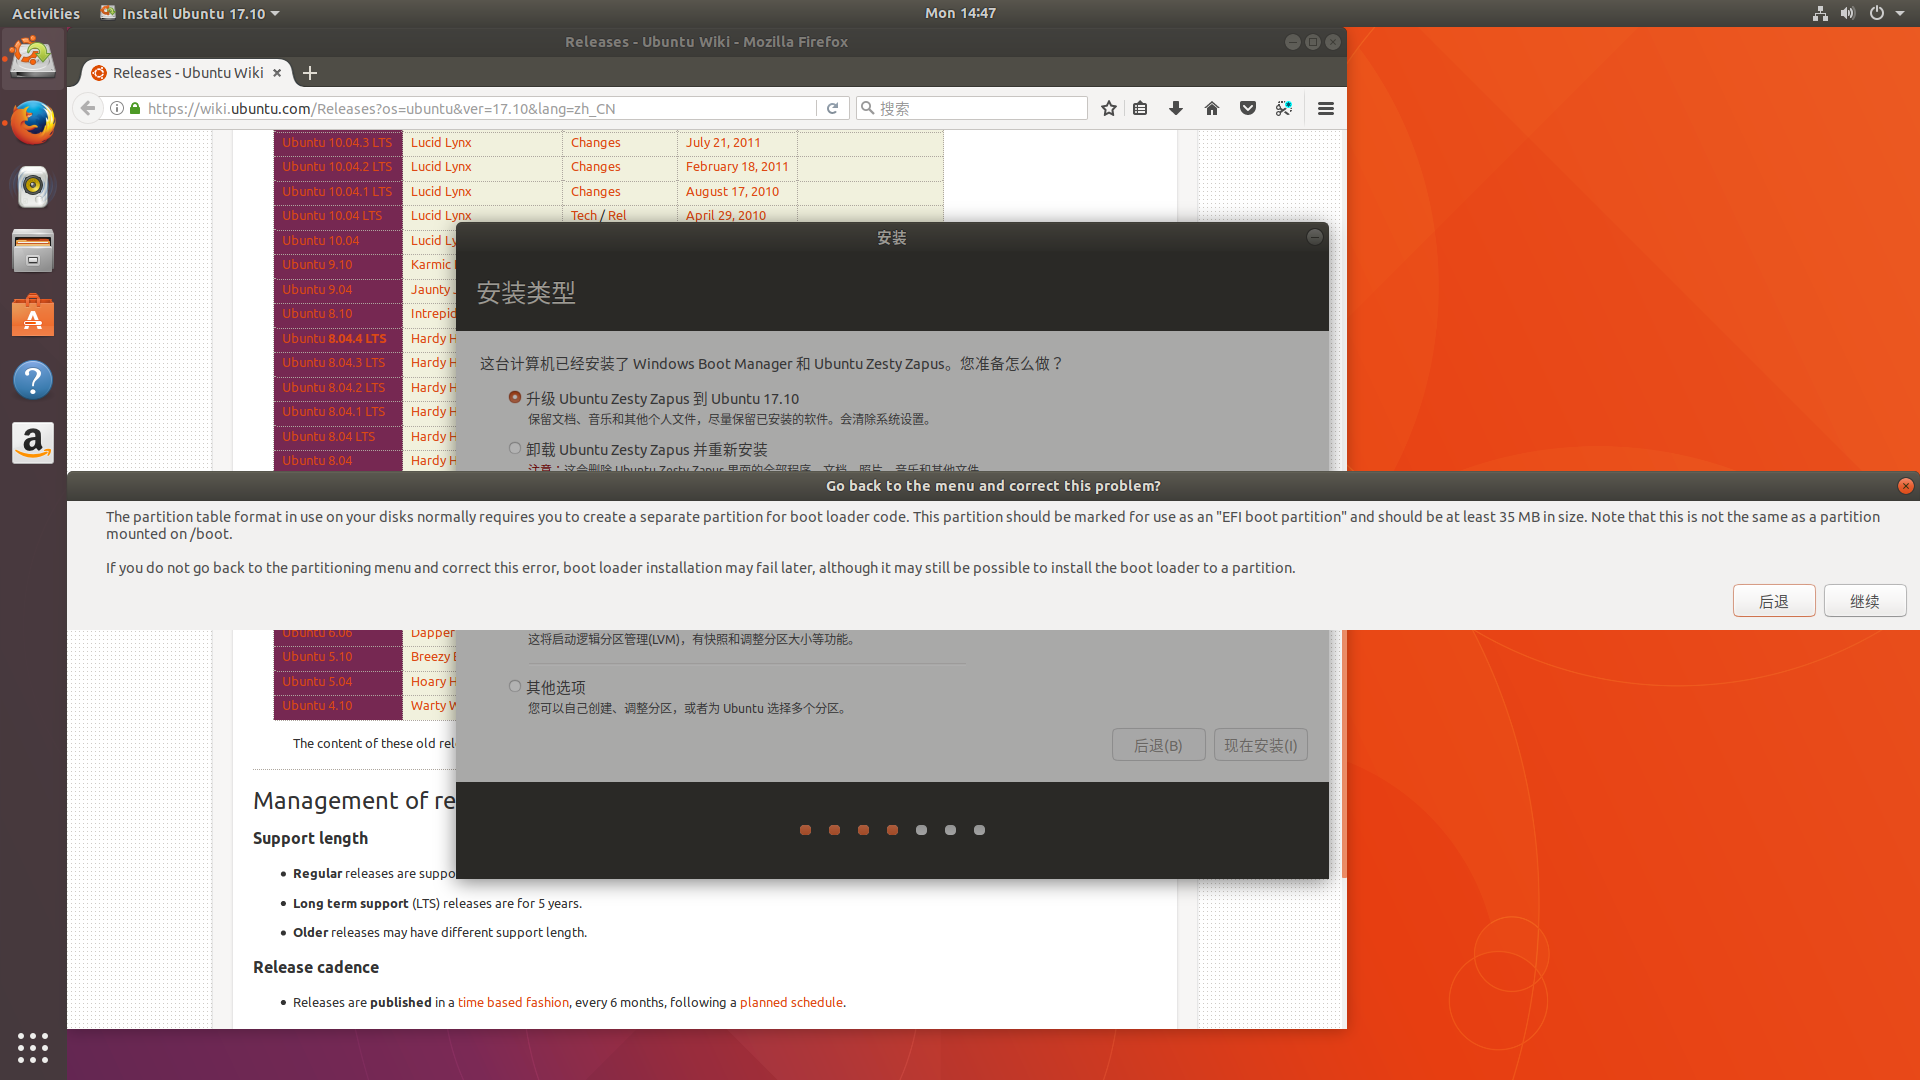Select uninstall Zesty Zapus and reinstall option
Viewport: 1920px width, 1080px height.
(515, 449)
